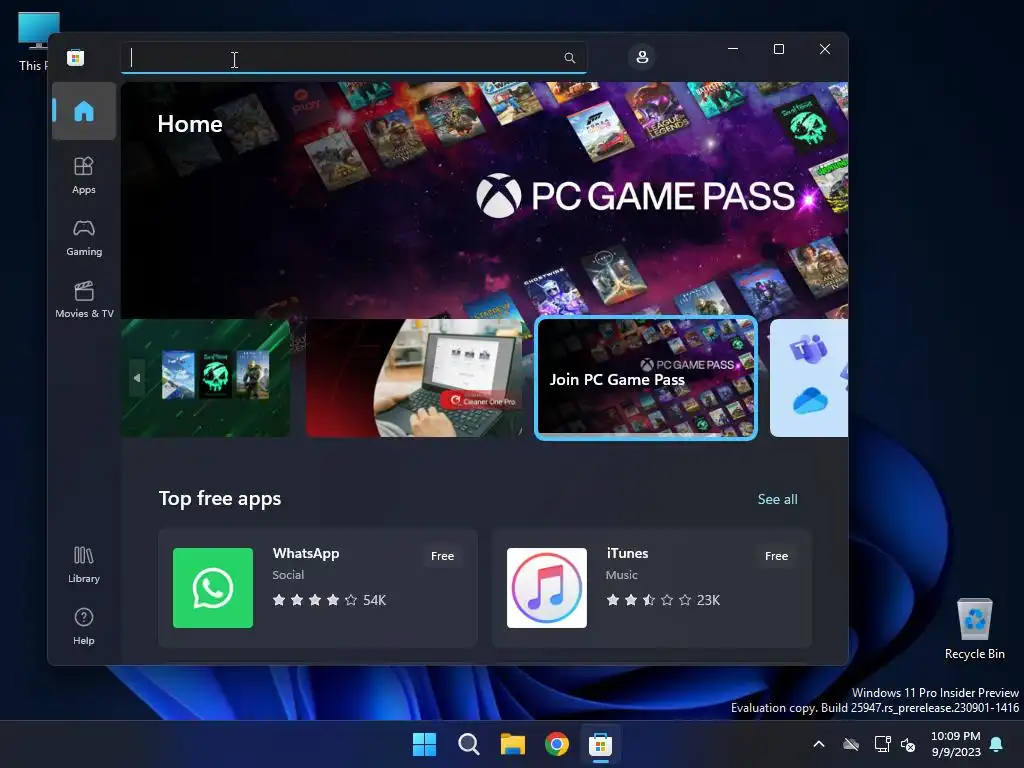Image resolution: width=1024 pixels, height=768 pixels.
Task: Click iTunes star rating 23K
Action: [663, 600]
